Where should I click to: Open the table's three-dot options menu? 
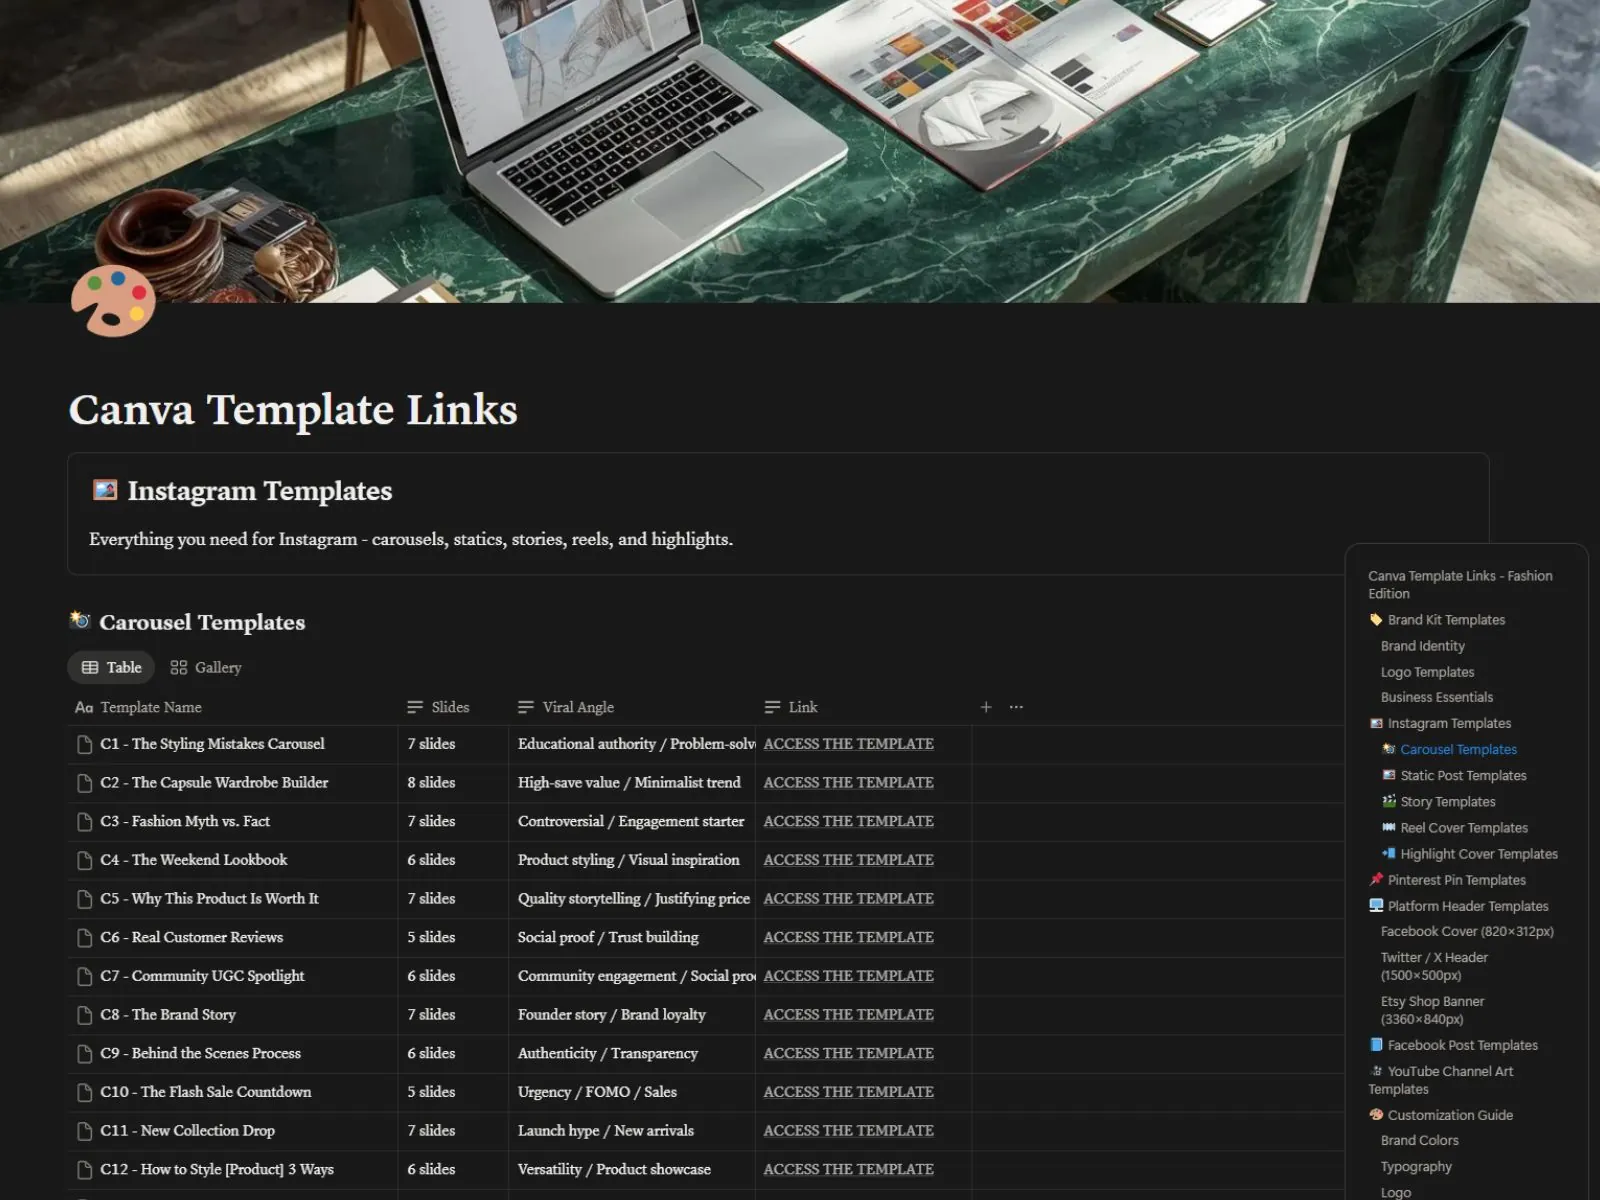[1016, 707]
